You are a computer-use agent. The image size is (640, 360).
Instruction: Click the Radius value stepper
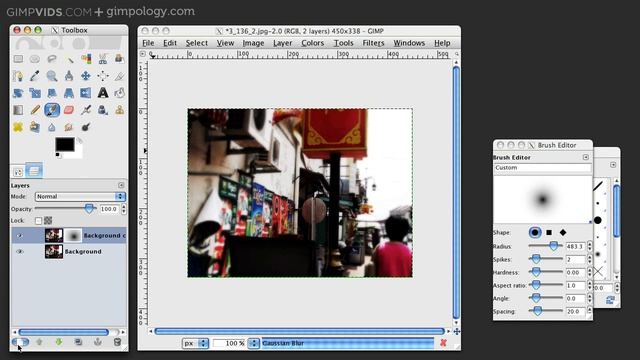589,247
